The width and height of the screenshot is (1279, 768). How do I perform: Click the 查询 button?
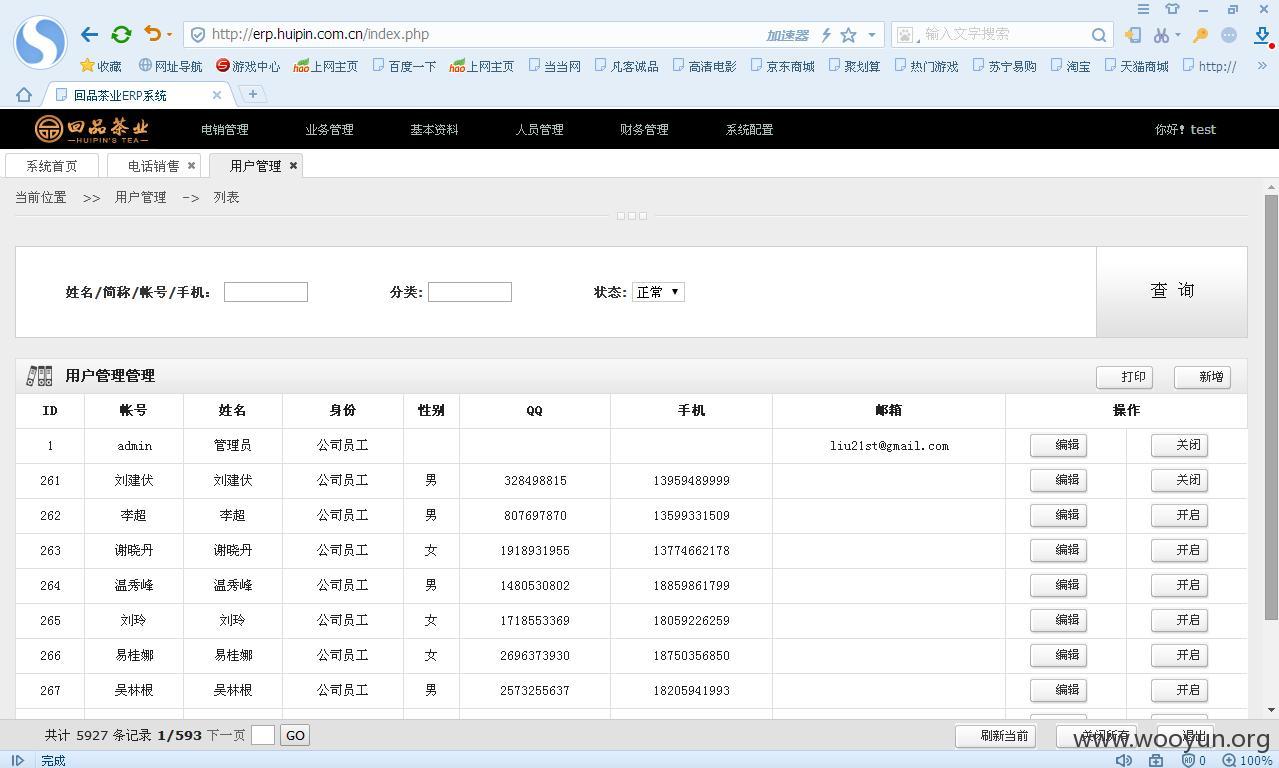1172,291
